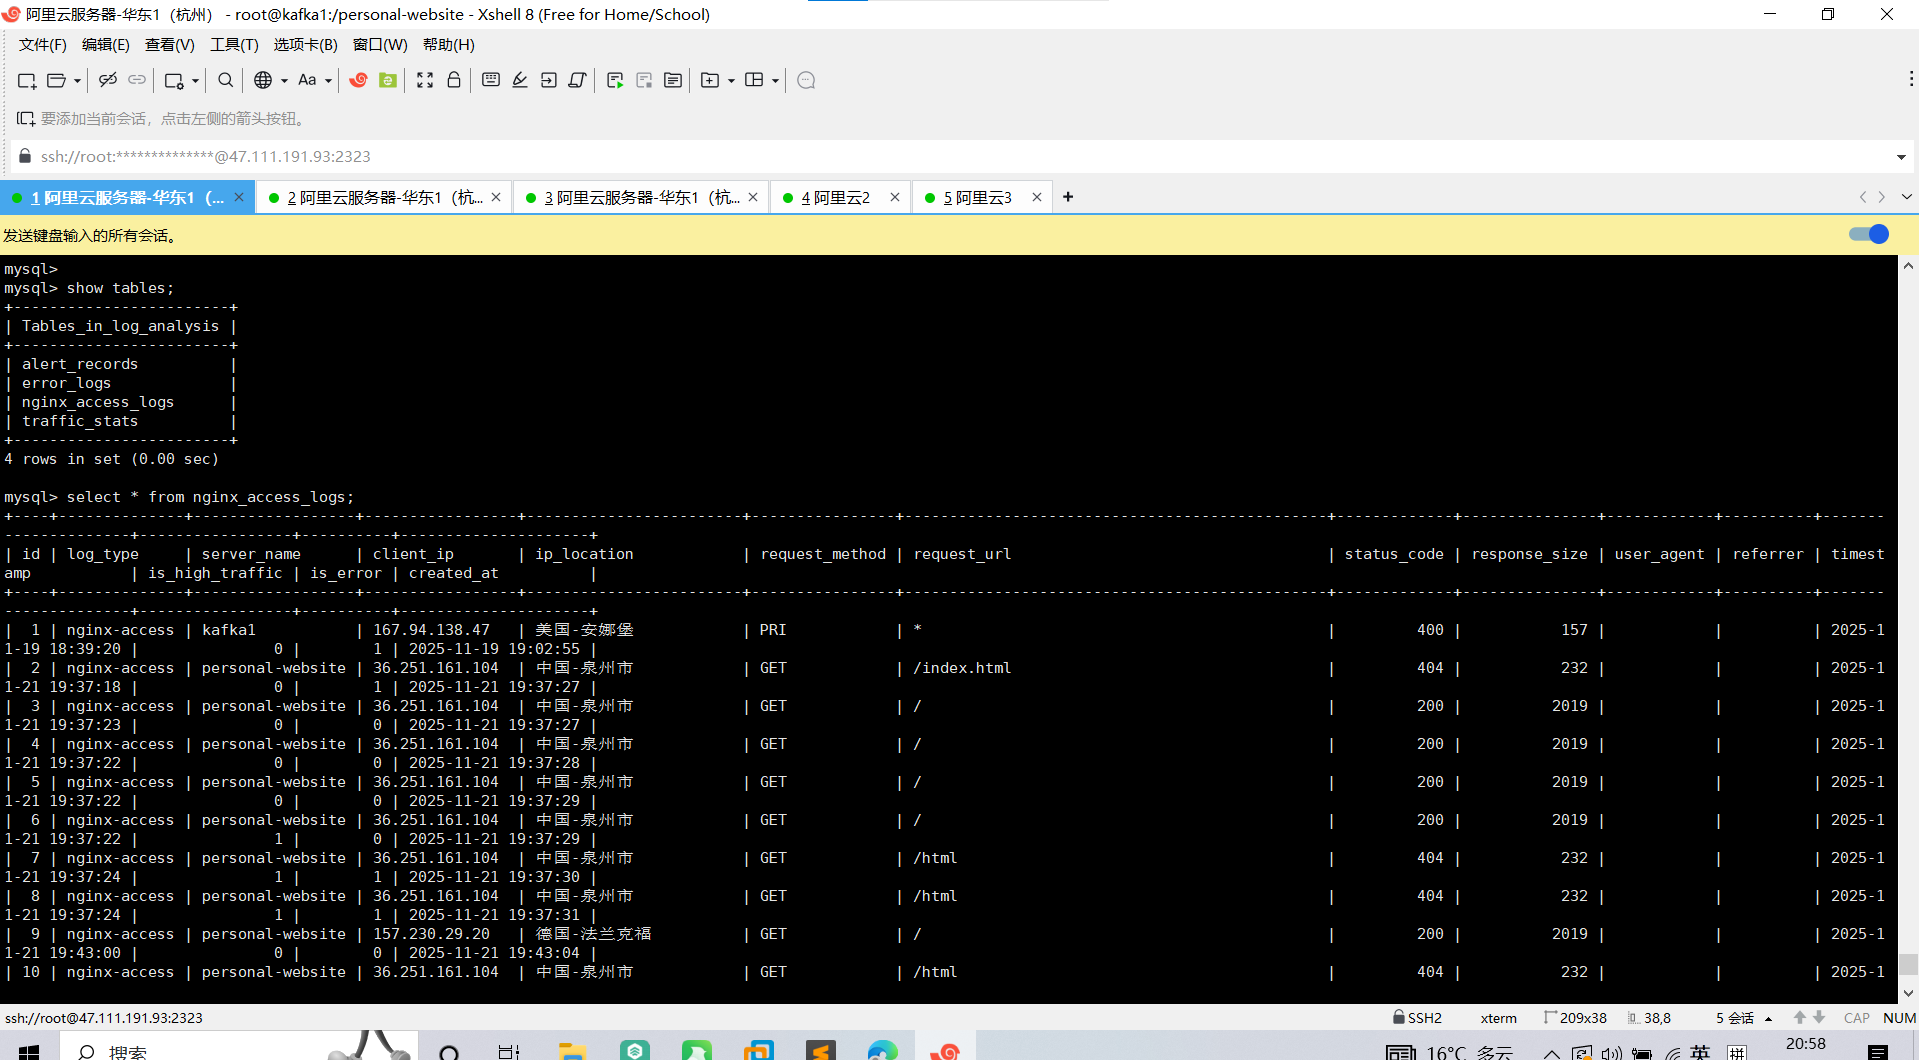1919x1060 pixels.
Task: Expand the Encoding globe dropdown arrow
Action: (x=284, y=81)
